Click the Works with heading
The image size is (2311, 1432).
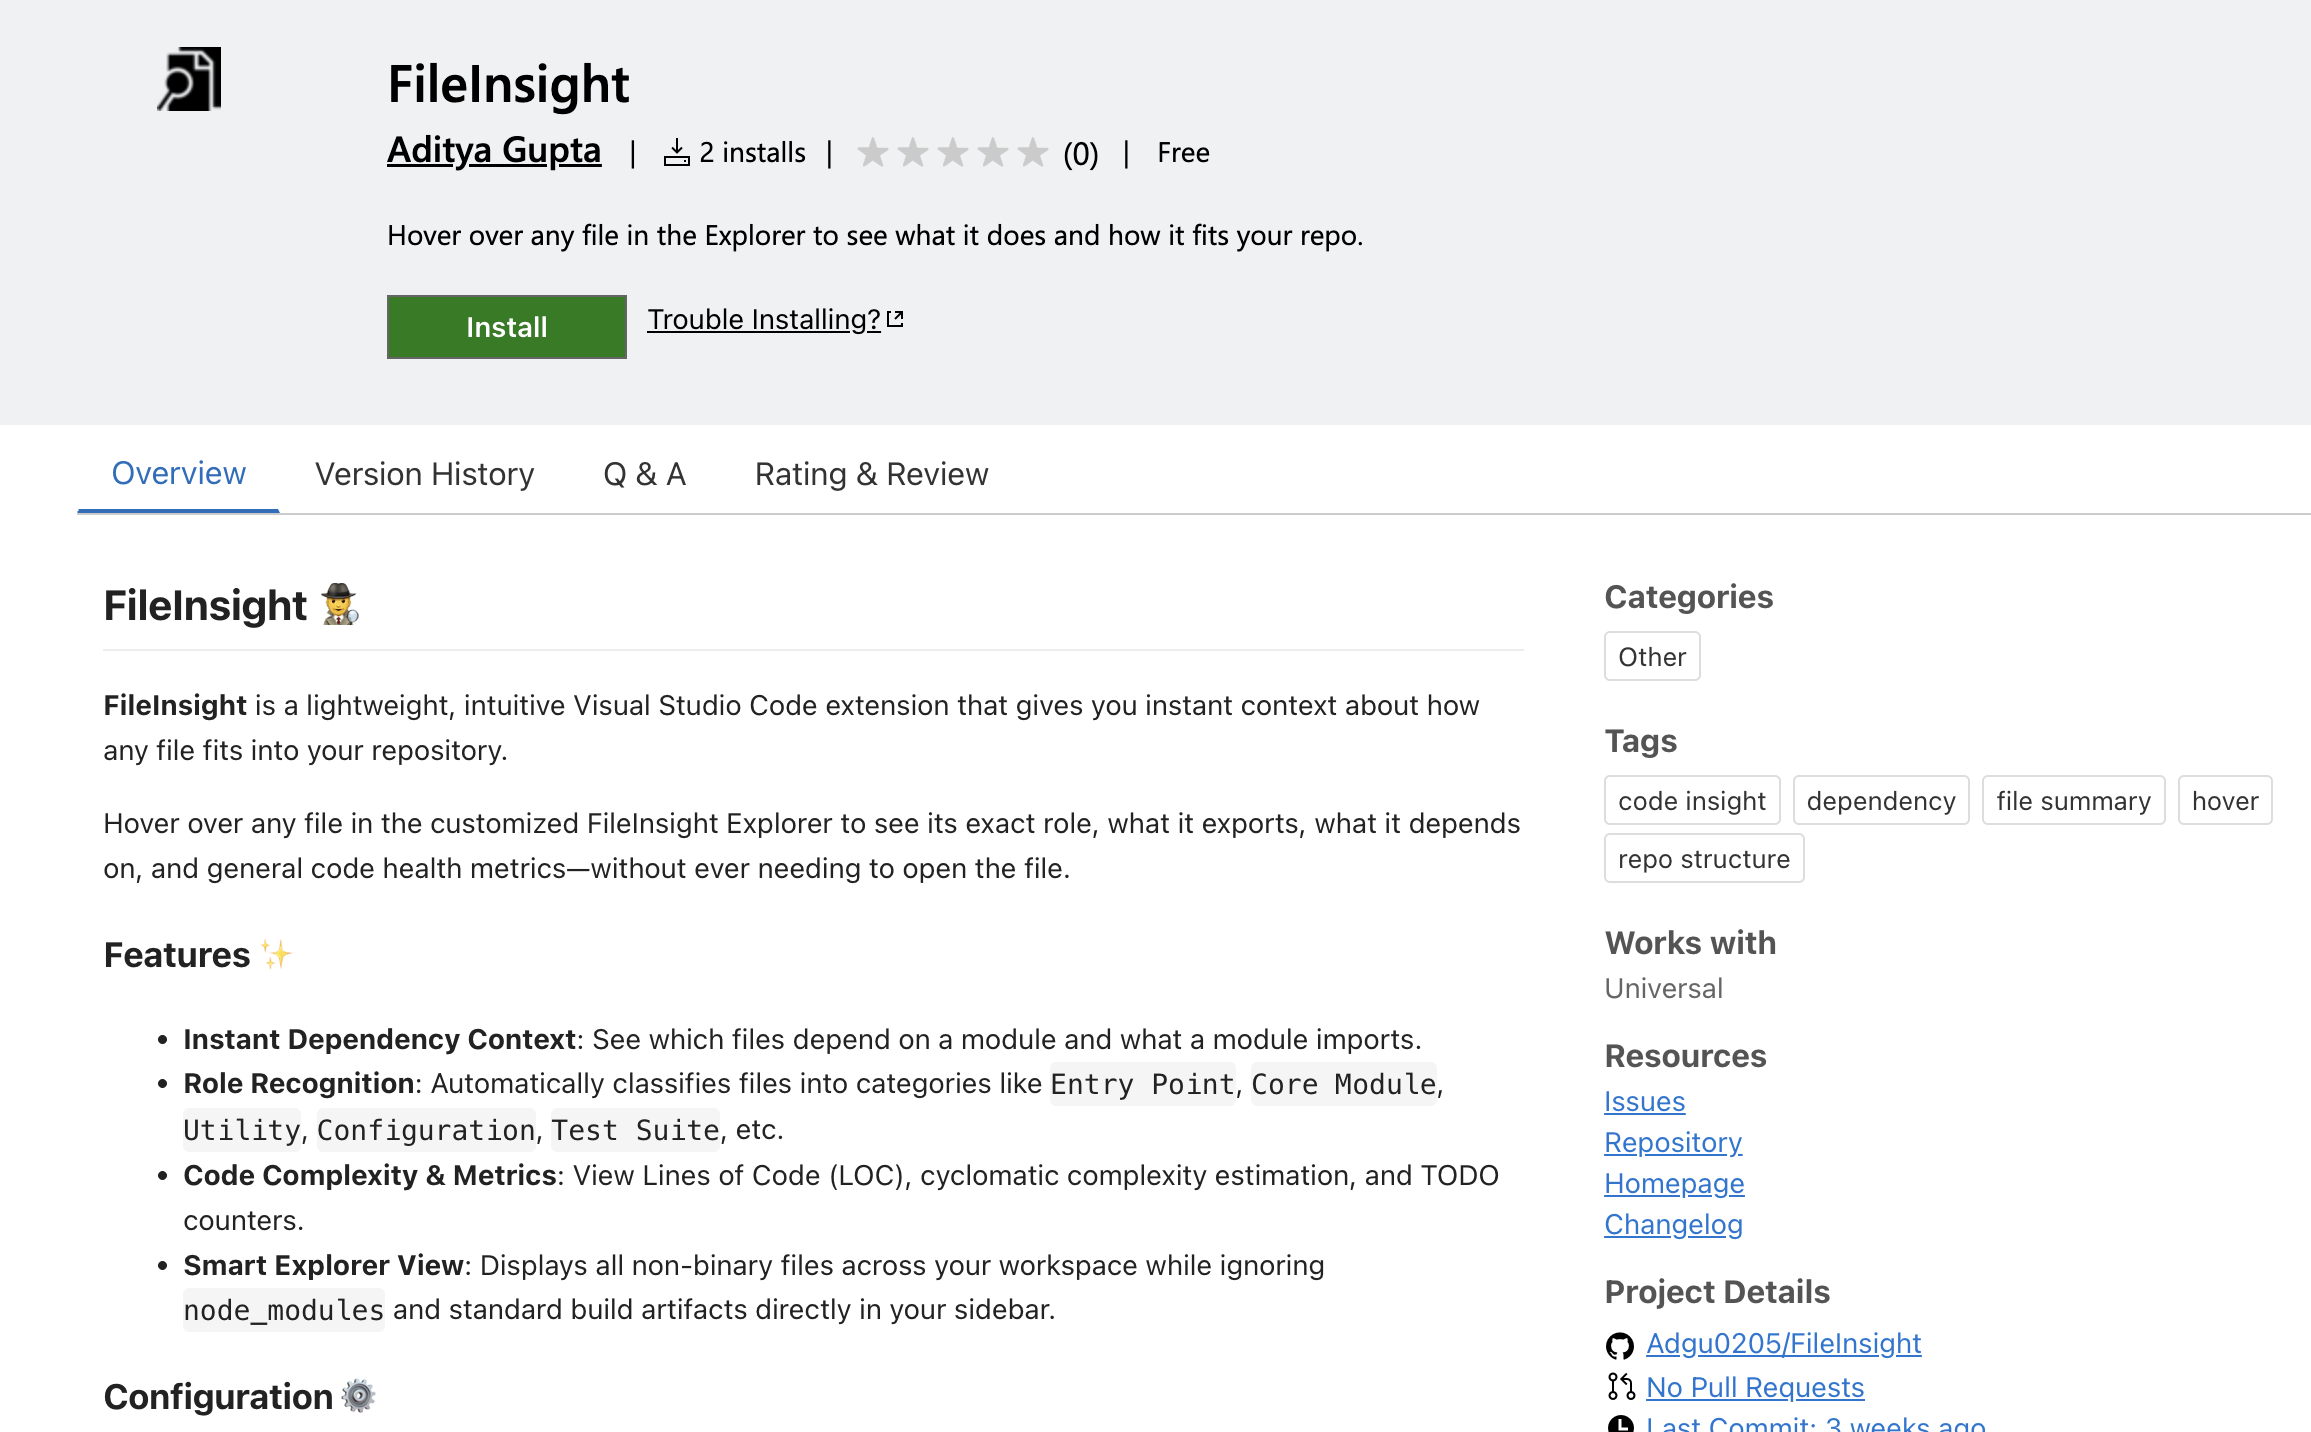point(1691,943)
